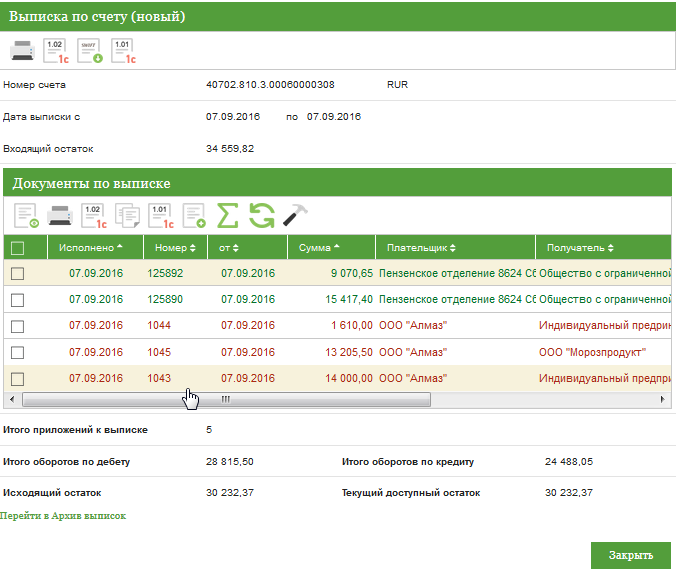Sort table by Номер column
The width and height of the screenshot is (678, 576).
pyautogui.click(x=174, y=247)
